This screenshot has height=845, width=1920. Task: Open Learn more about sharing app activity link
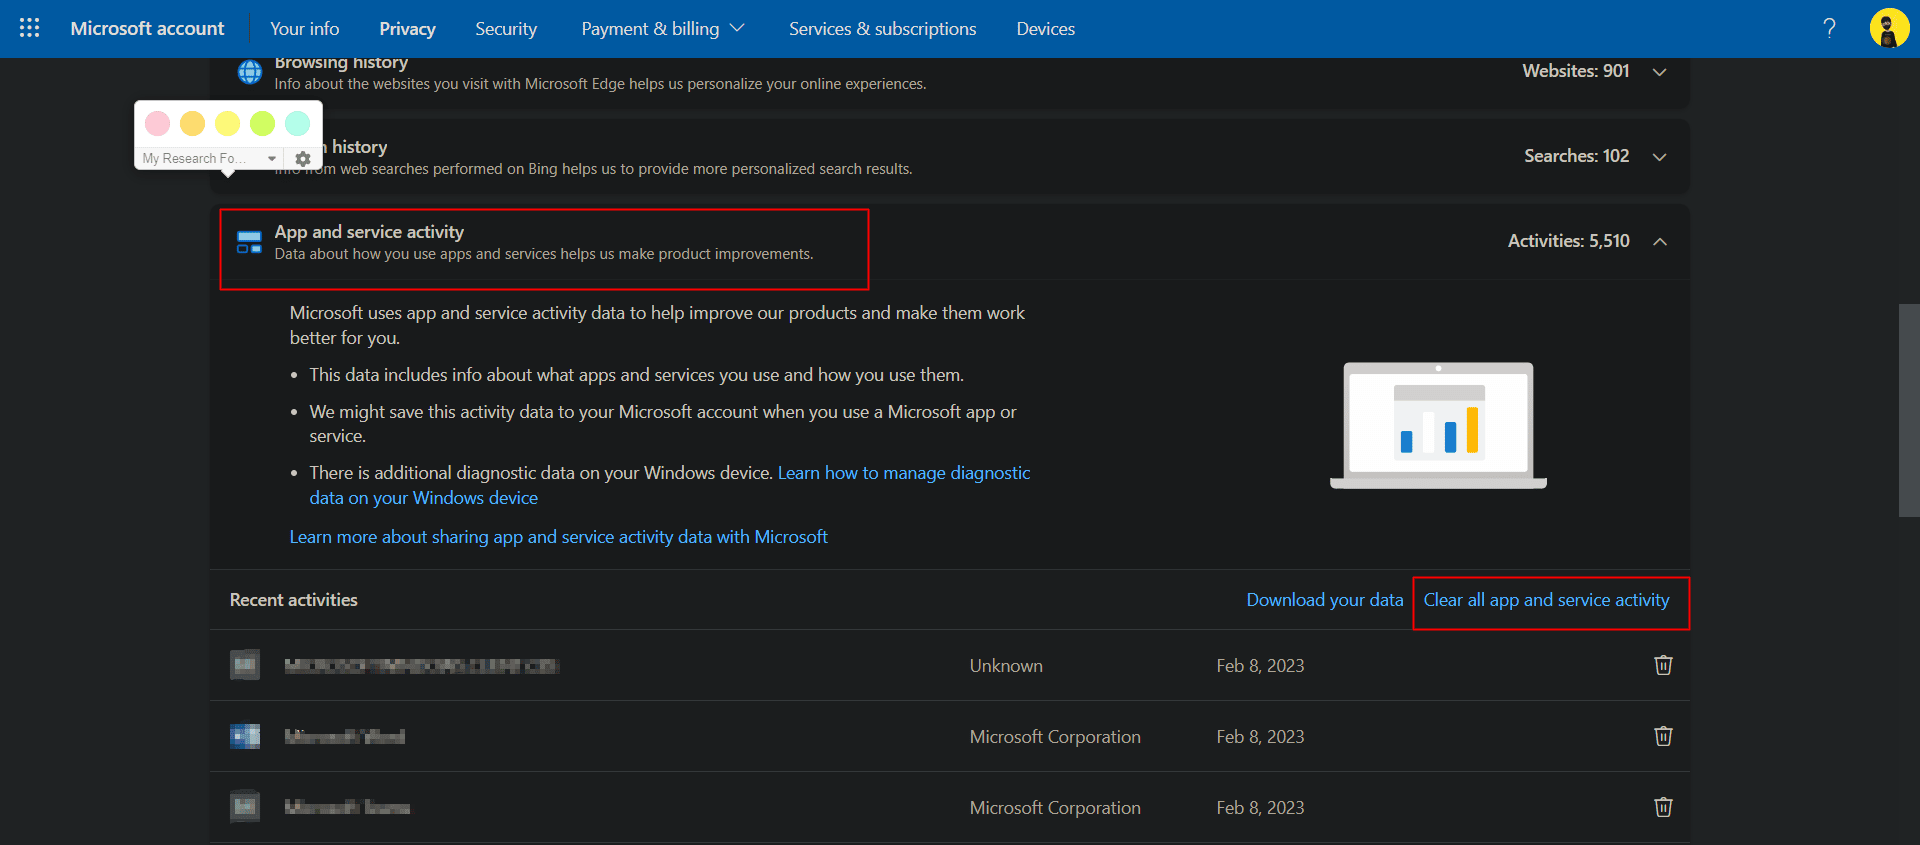(x=558, y=537)
